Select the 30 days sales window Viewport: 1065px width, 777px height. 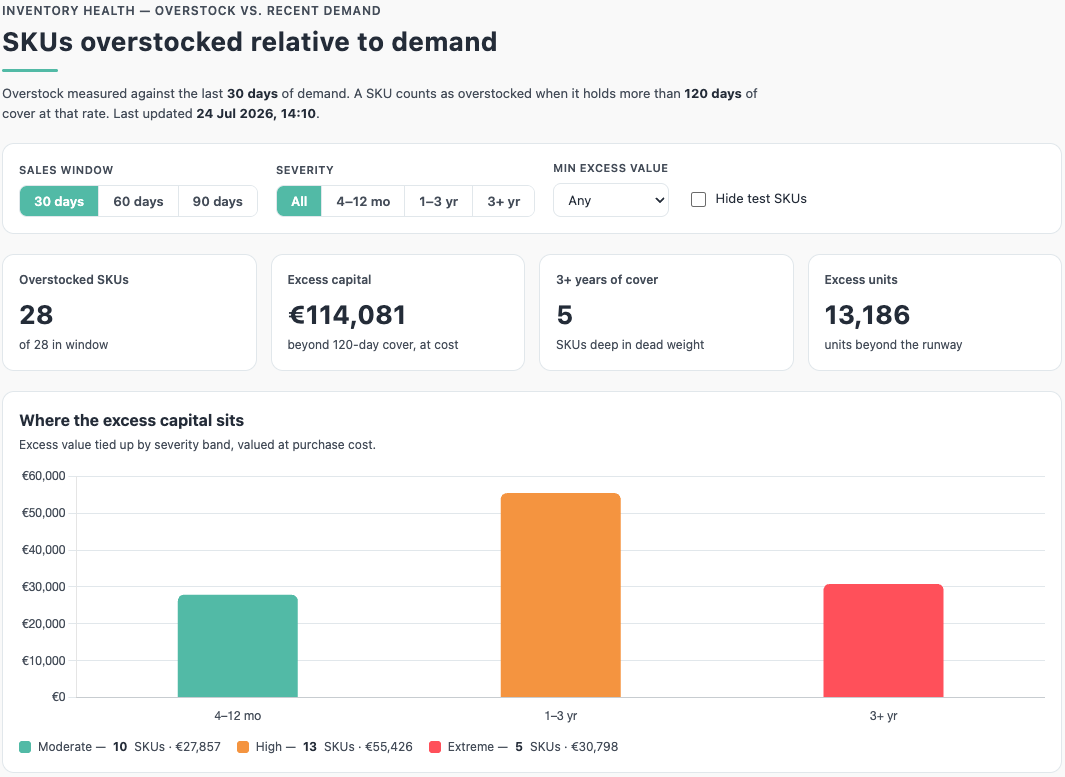[59, 201]
